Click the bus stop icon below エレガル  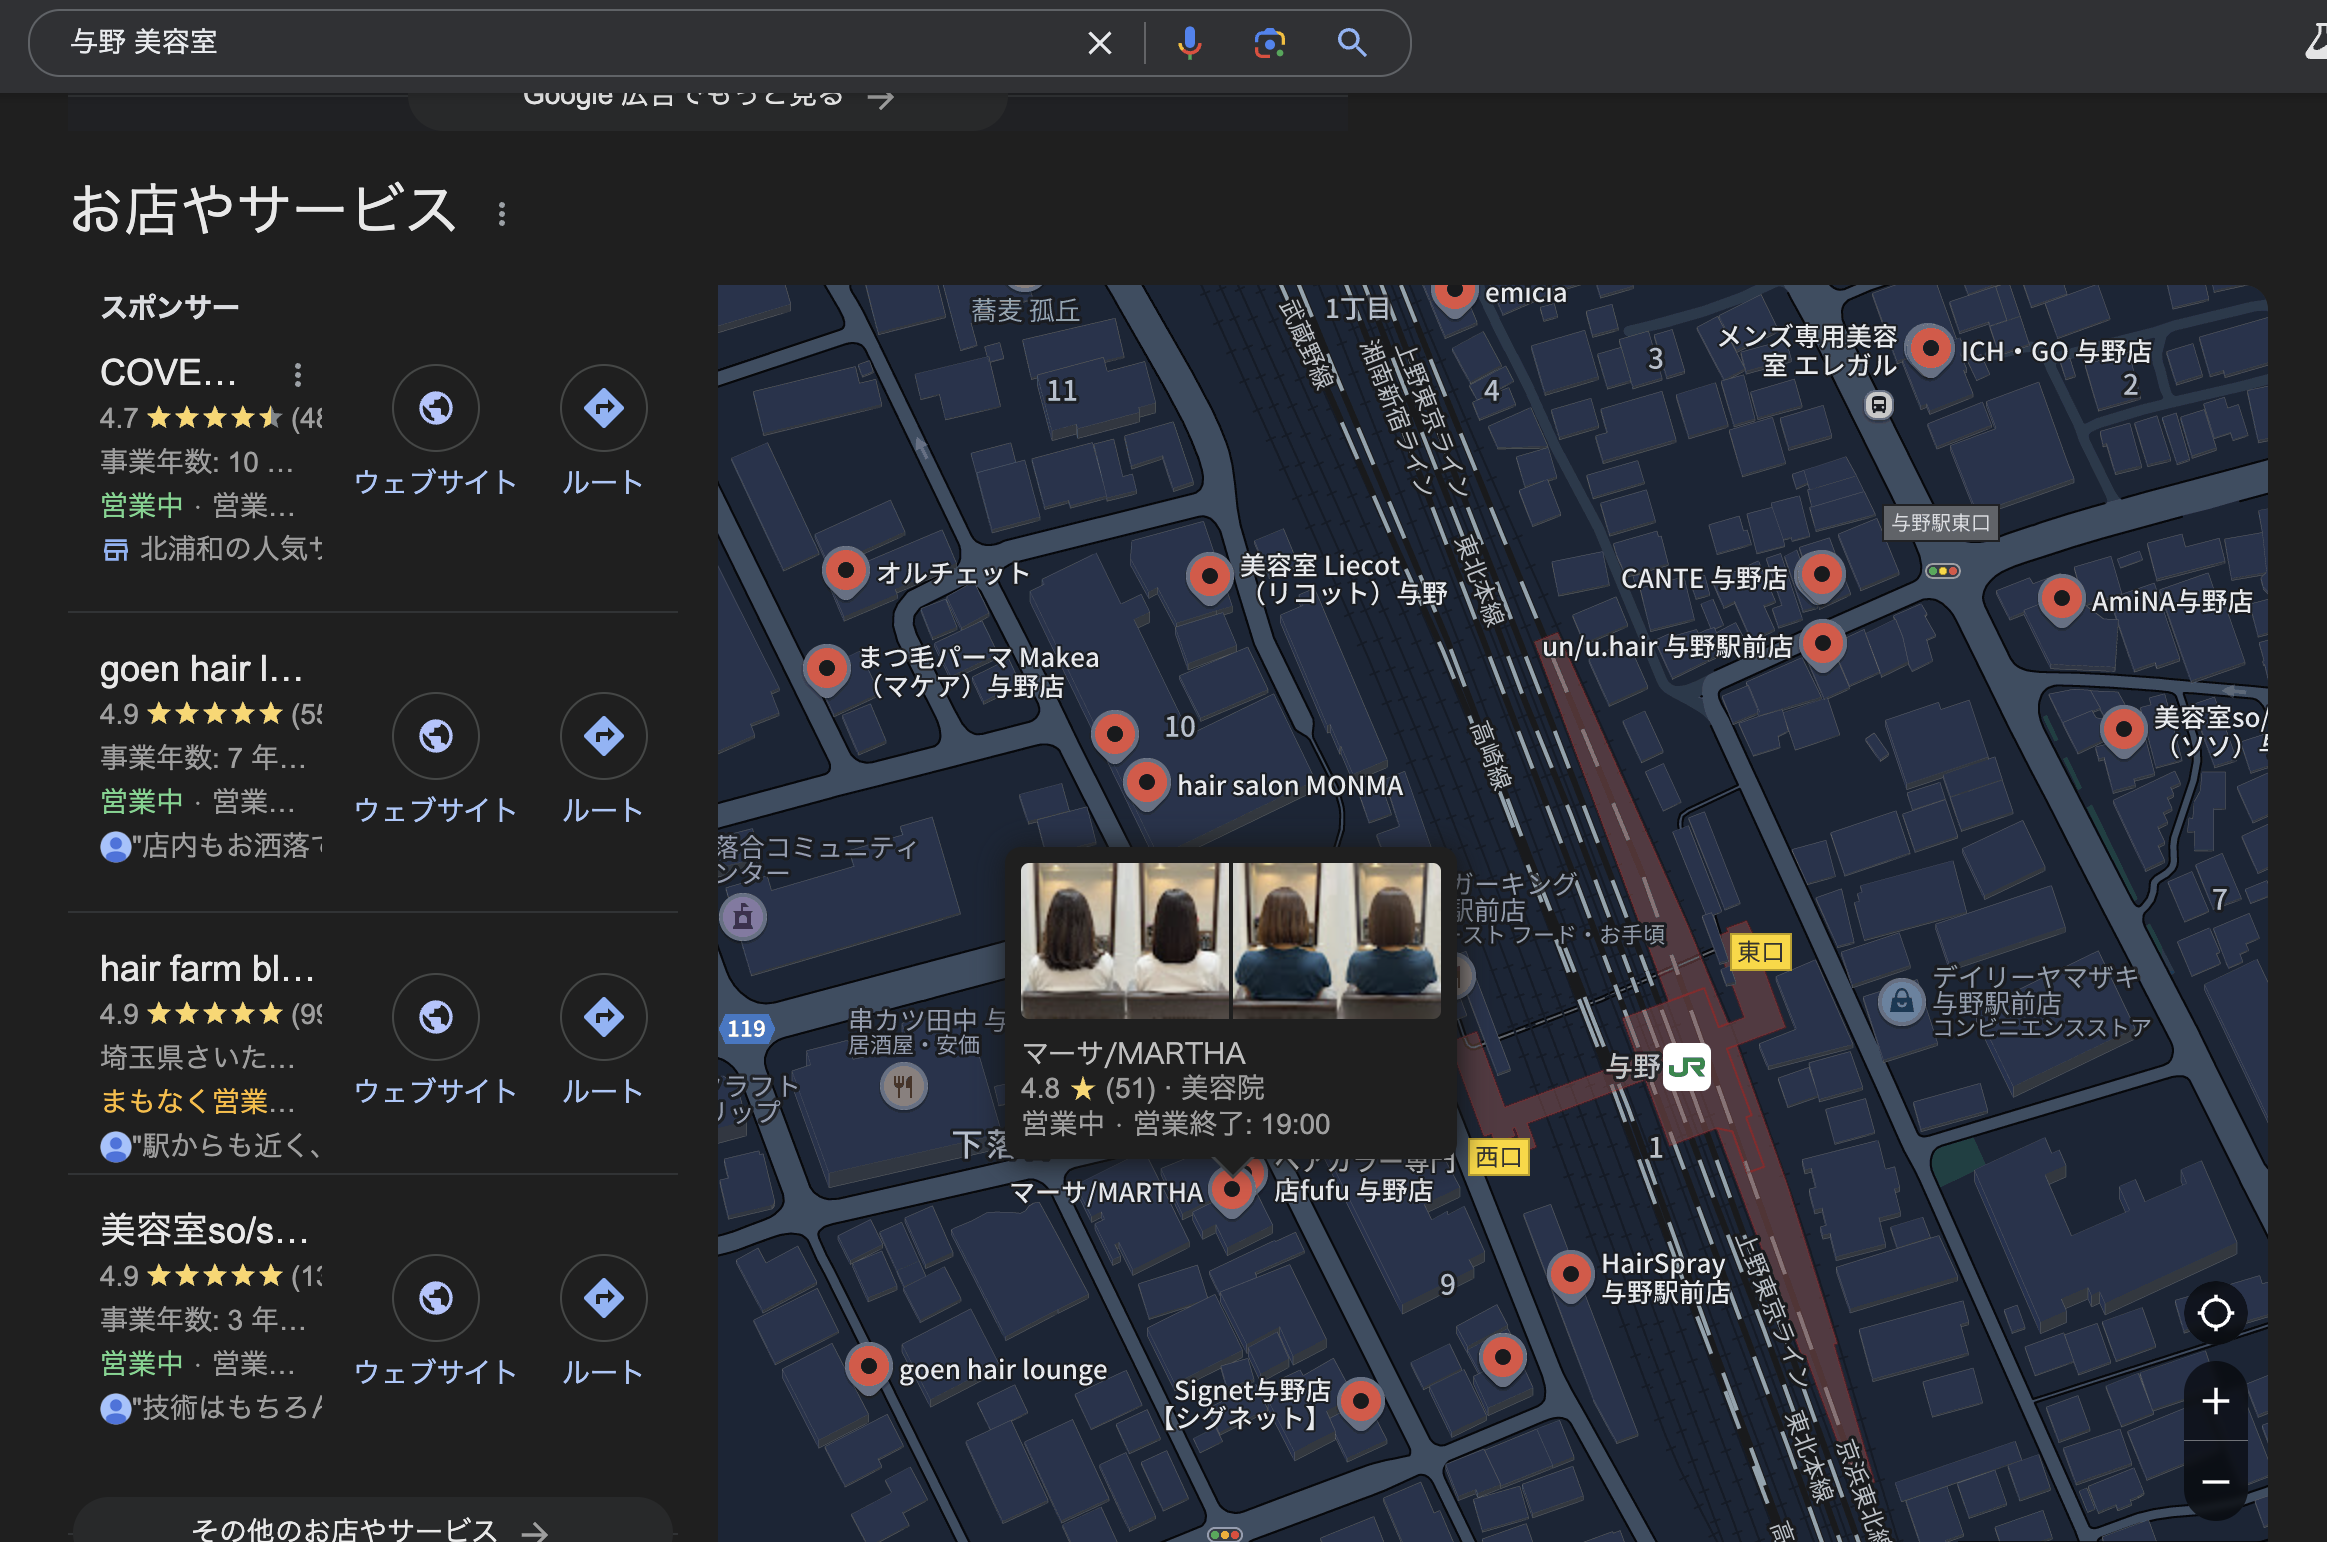[1879, 405]
